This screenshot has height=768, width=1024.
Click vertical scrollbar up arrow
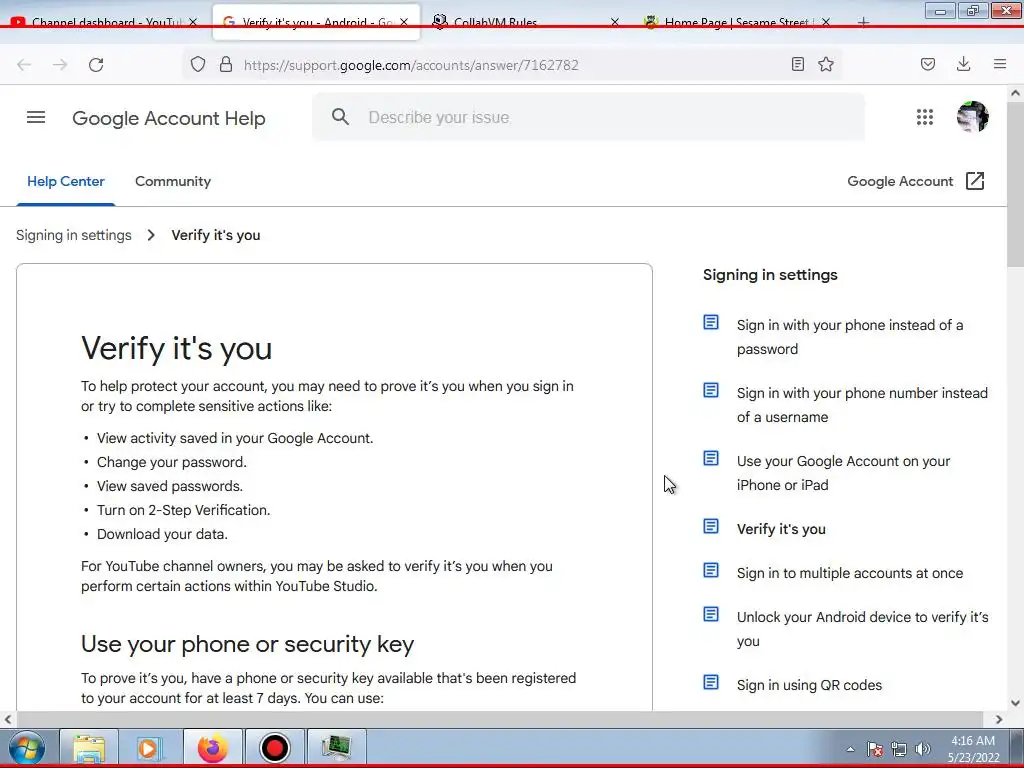[1016, 93]
